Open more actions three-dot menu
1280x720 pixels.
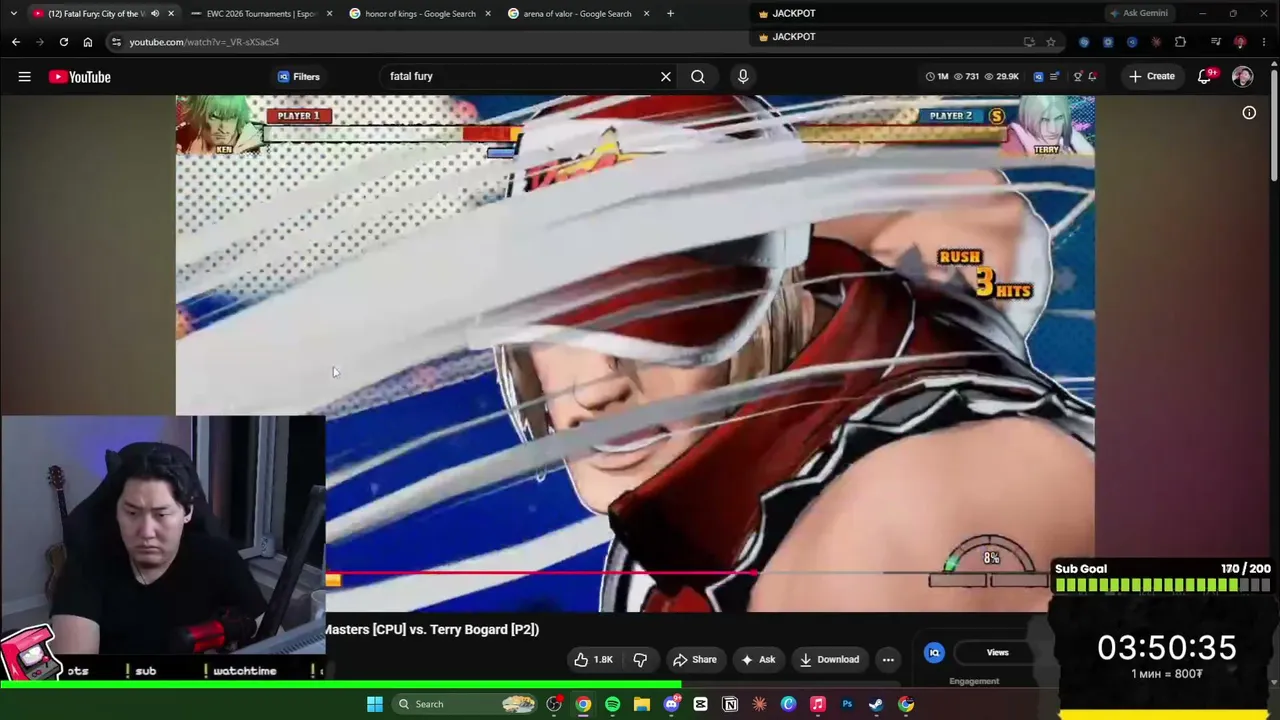(x=888, y=659)
